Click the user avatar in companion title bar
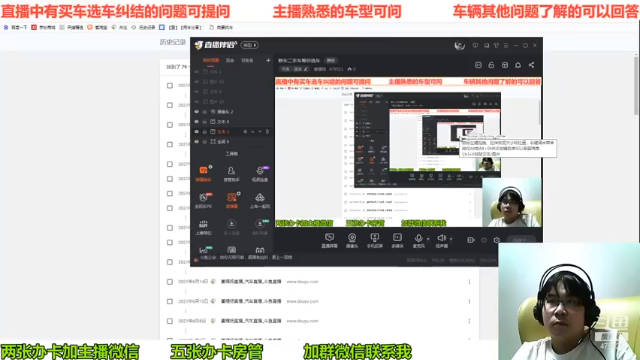The width and height of the screenshot is (640, 360). 460,45
